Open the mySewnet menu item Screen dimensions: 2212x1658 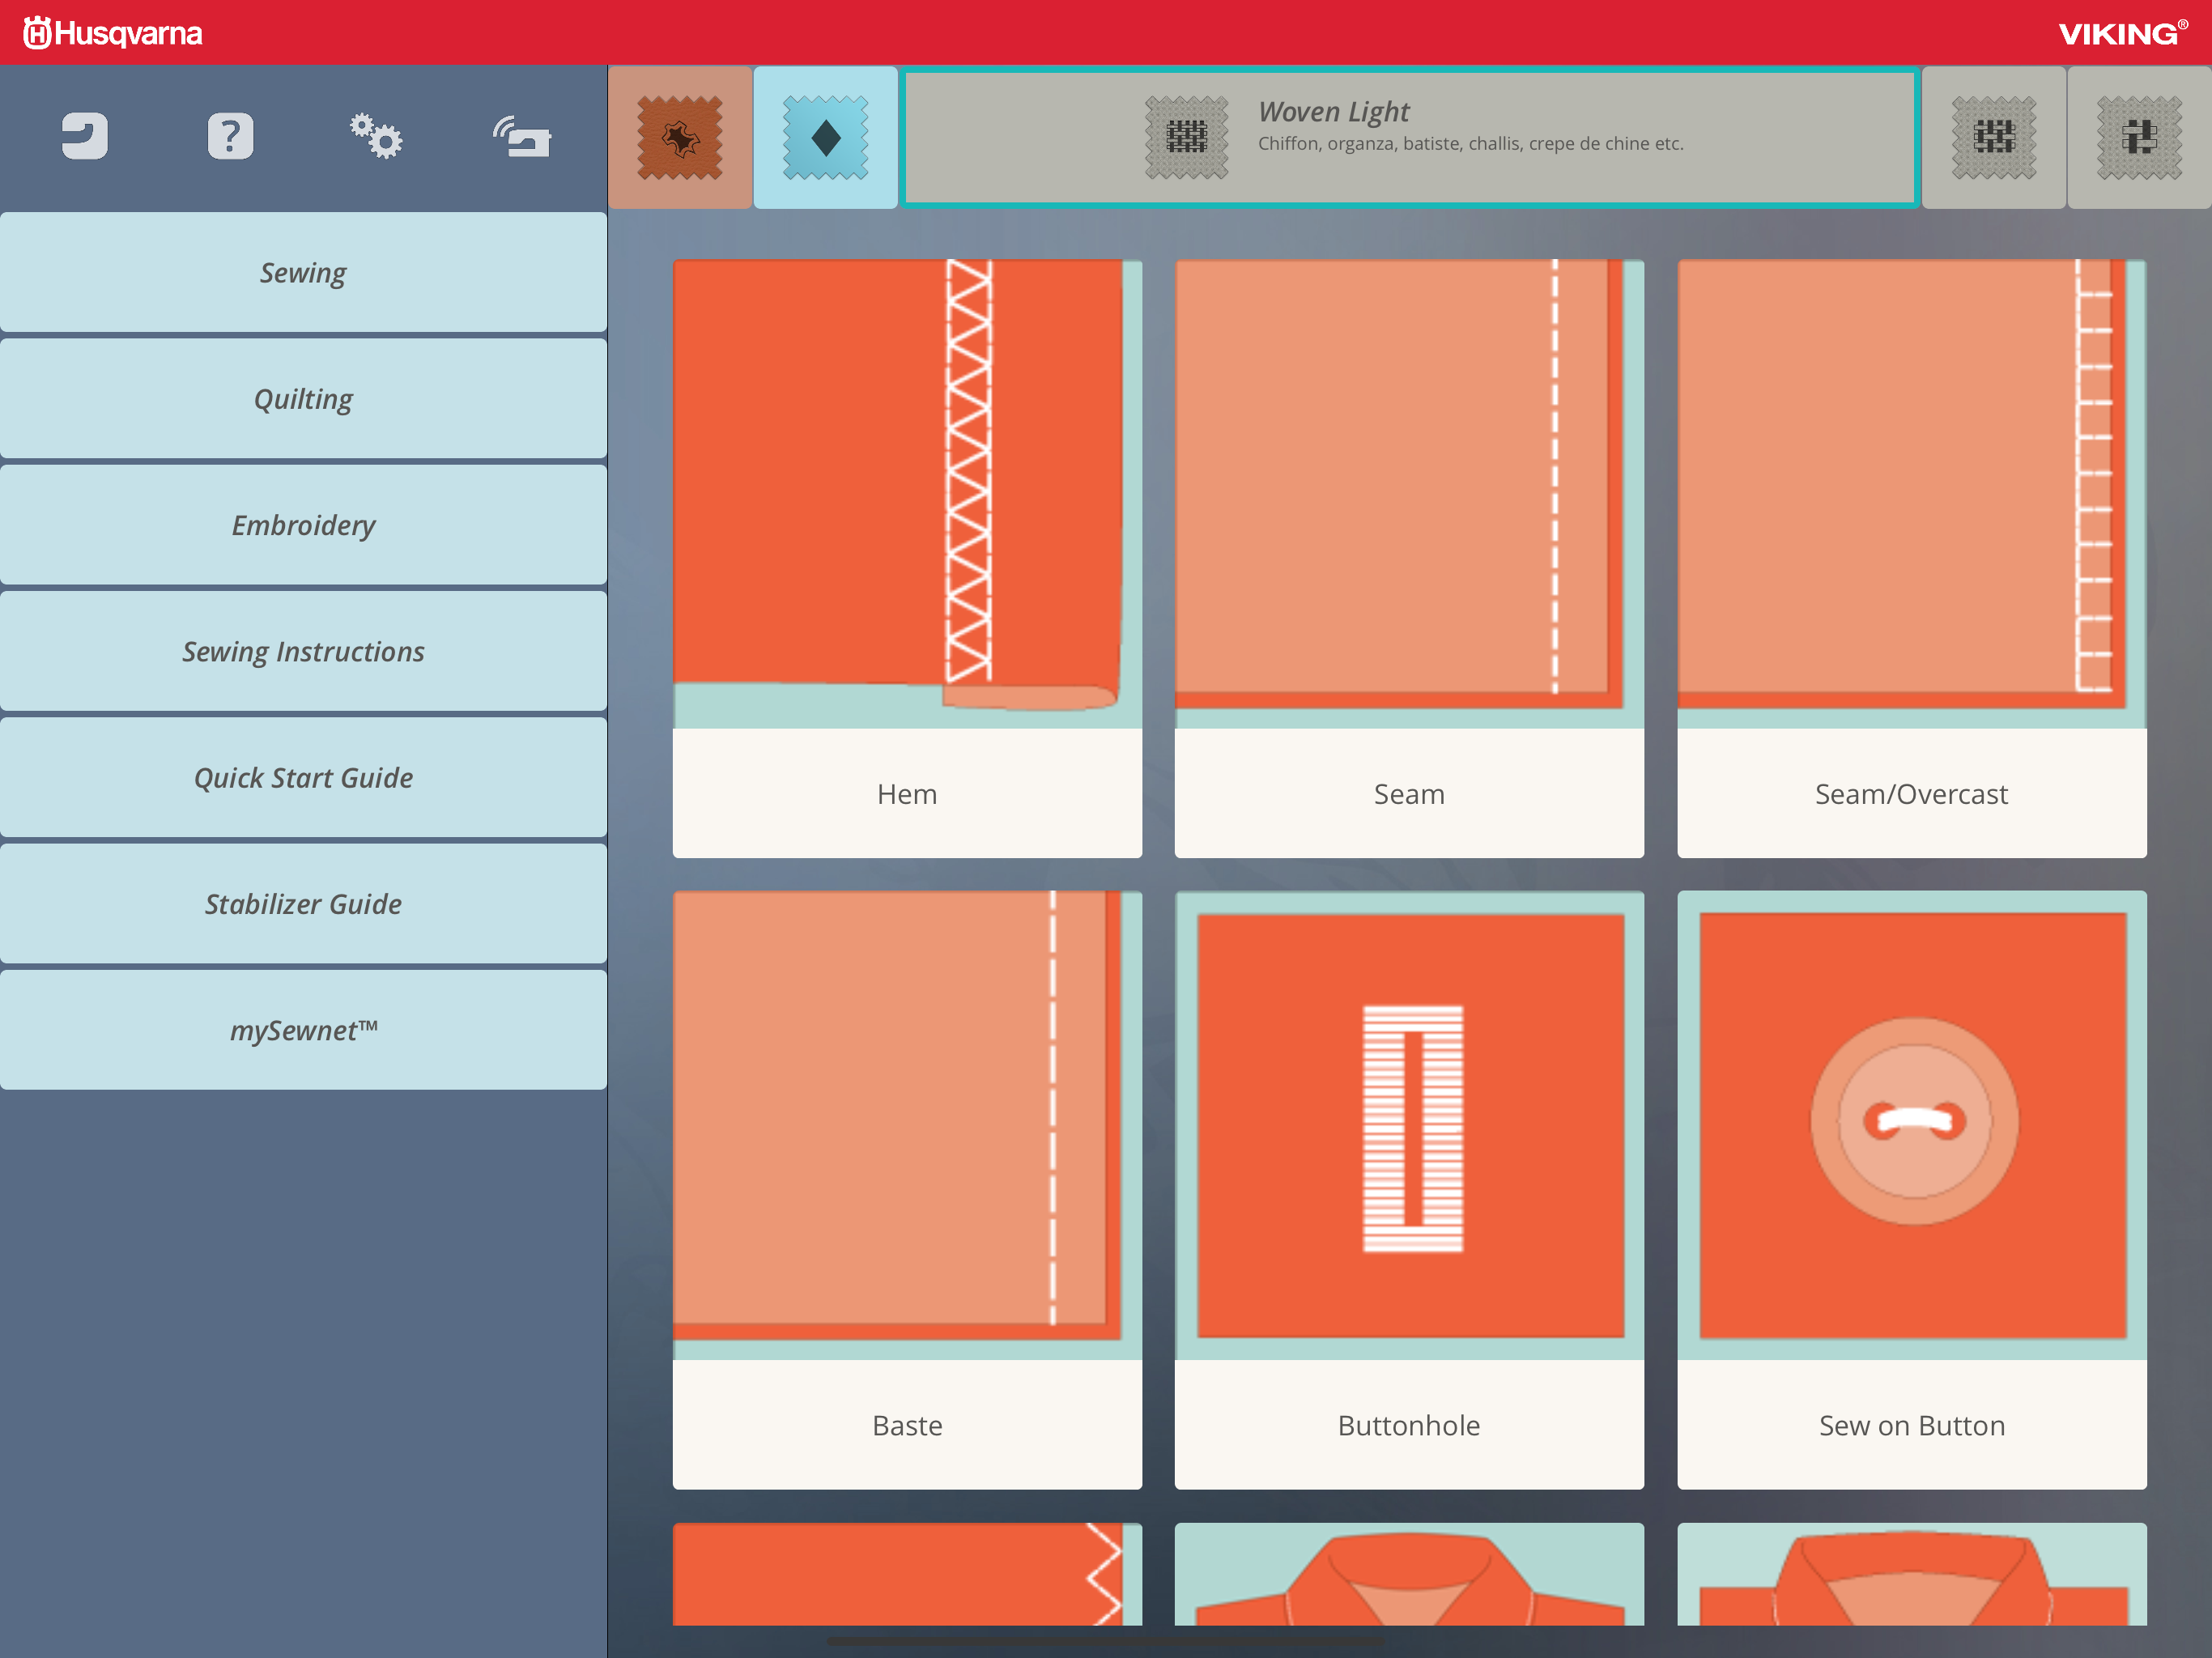click(303, 1030)
